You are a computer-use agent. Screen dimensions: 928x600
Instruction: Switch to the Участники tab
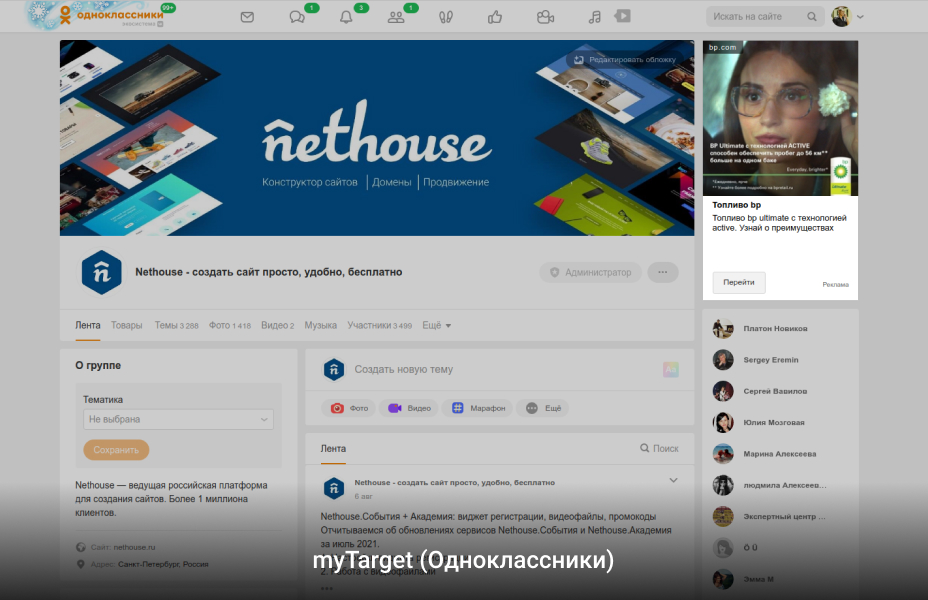point(379,325)
